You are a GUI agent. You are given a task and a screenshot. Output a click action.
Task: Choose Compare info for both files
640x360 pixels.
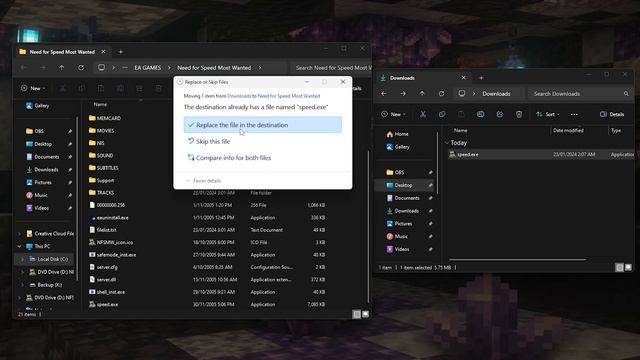click(229, 158)
